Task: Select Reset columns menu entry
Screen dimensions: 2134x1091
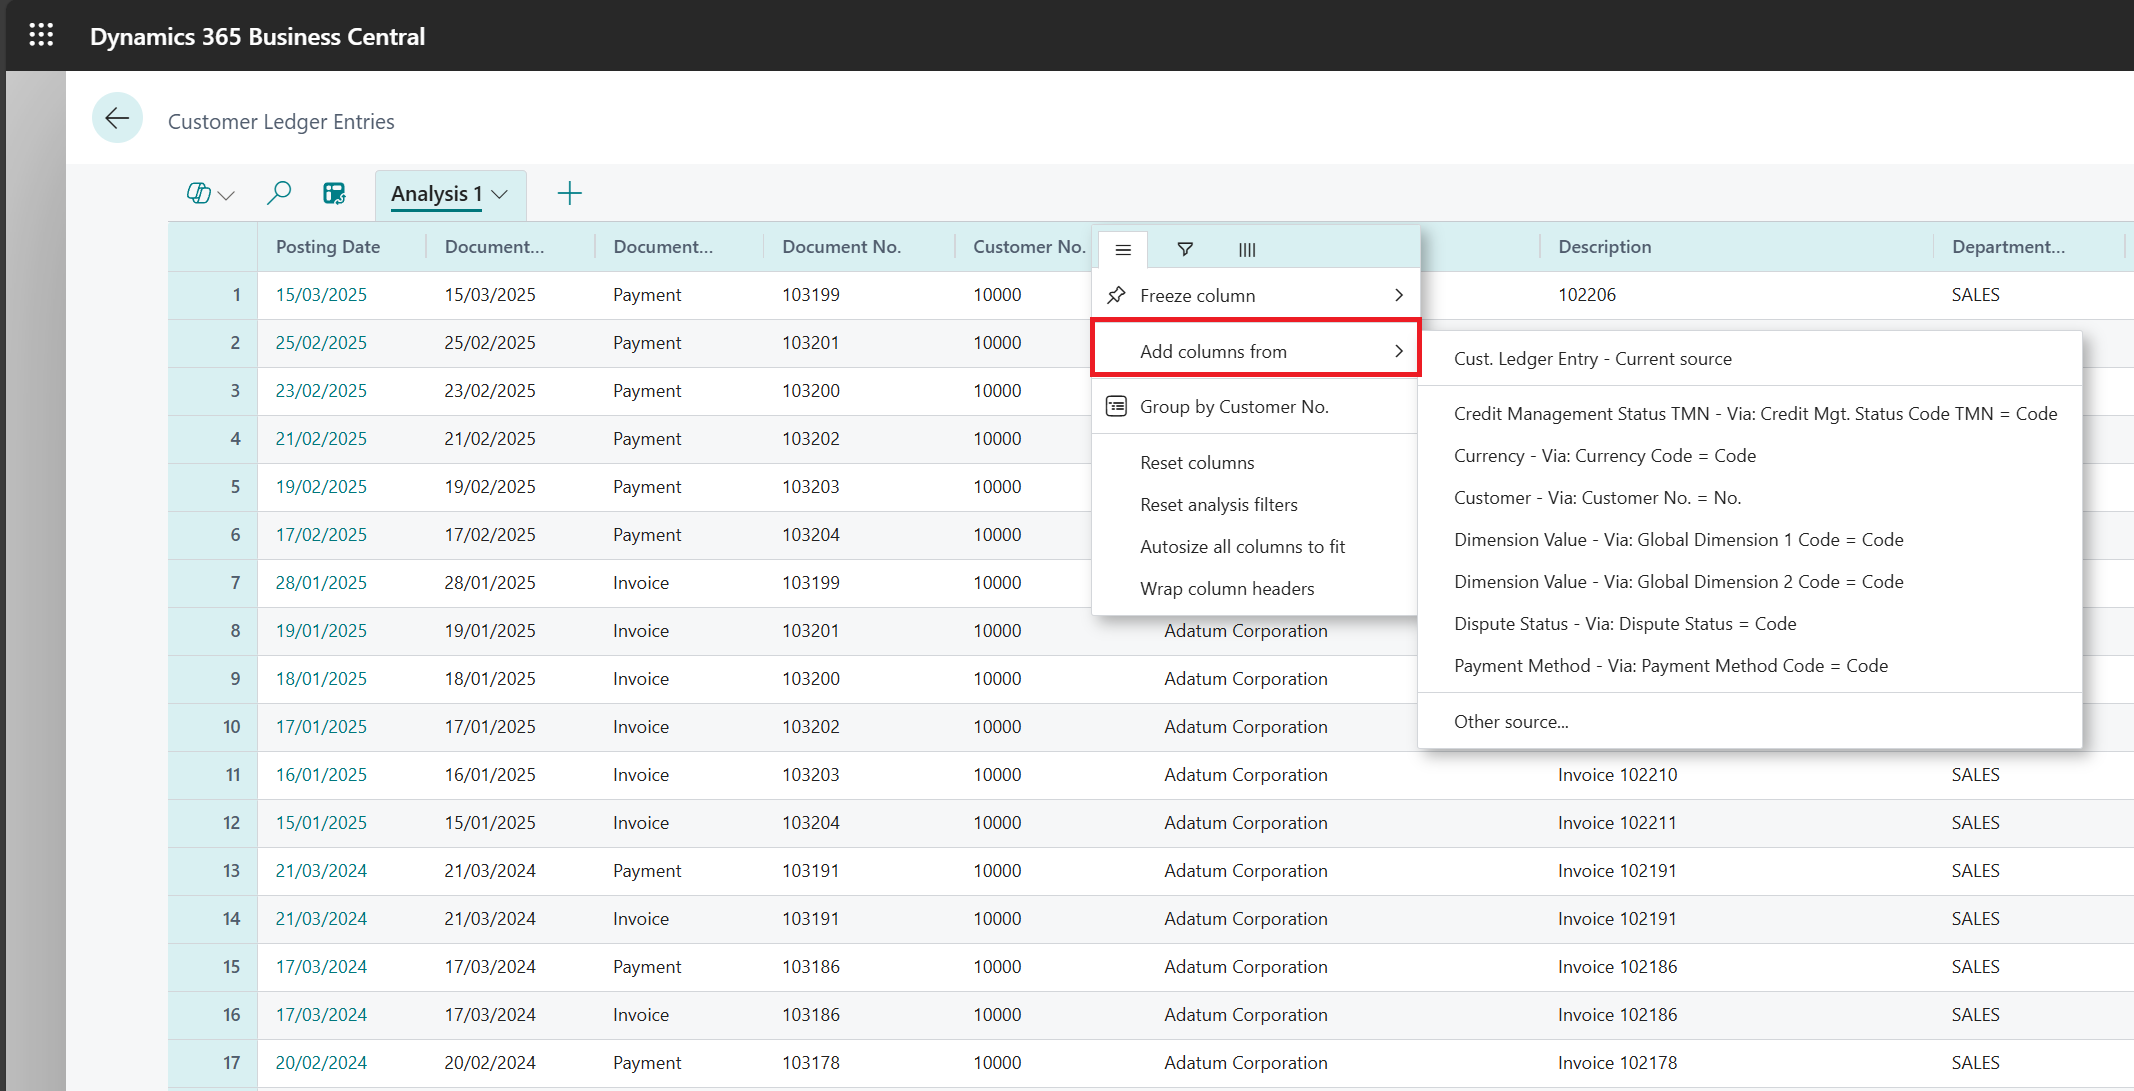Action: click(x=1196, y=463)
